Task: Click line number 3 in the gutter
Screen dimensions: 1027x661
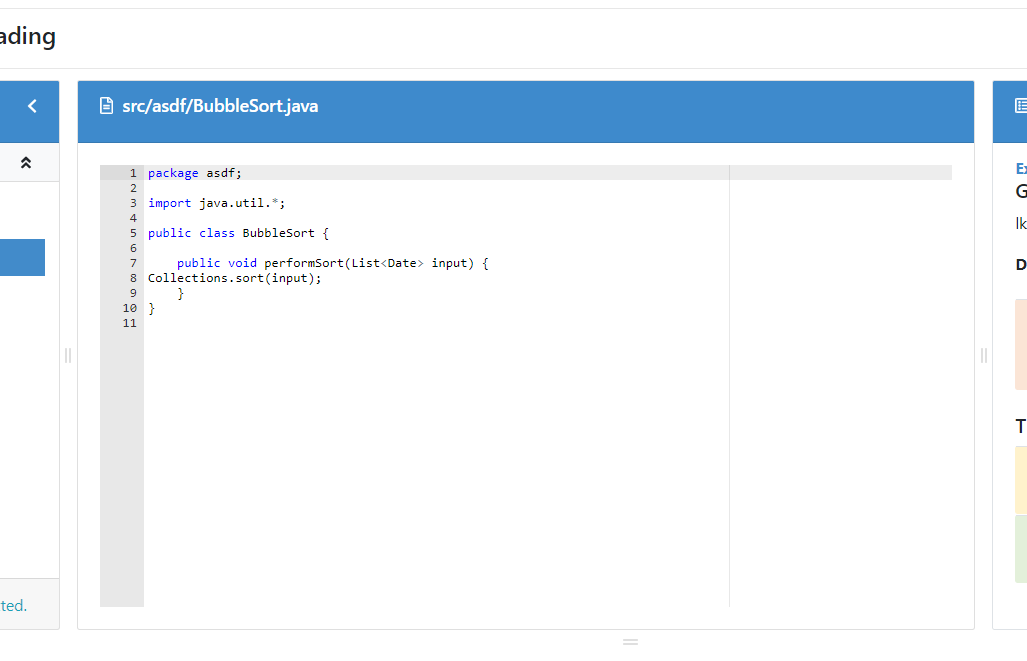Action: point(133,203)
